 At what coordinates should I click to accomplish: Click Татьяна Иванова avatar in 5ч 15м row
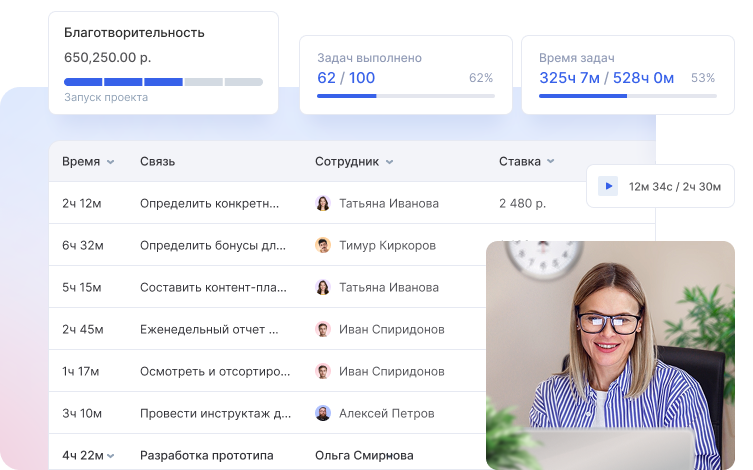pos(323,287)
